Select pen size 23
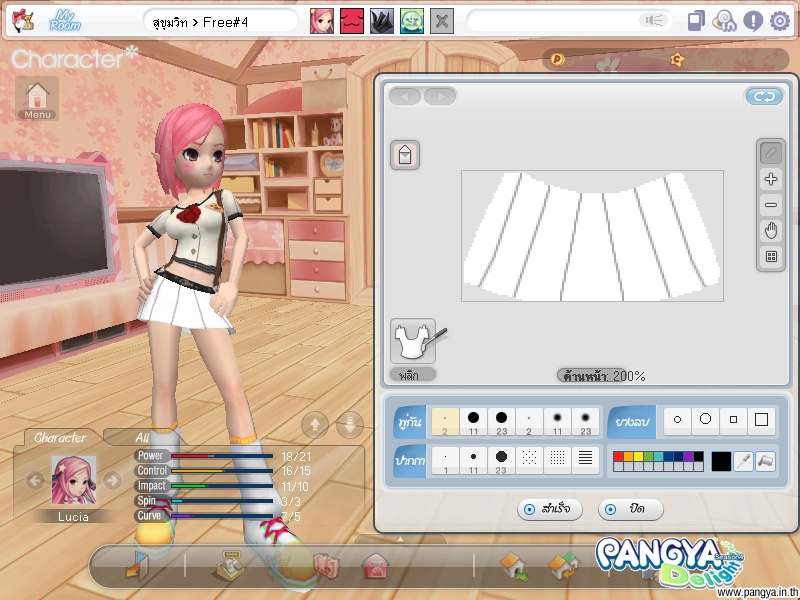The height and width of the screenshot is (600, 800). [x=502, y=461]
